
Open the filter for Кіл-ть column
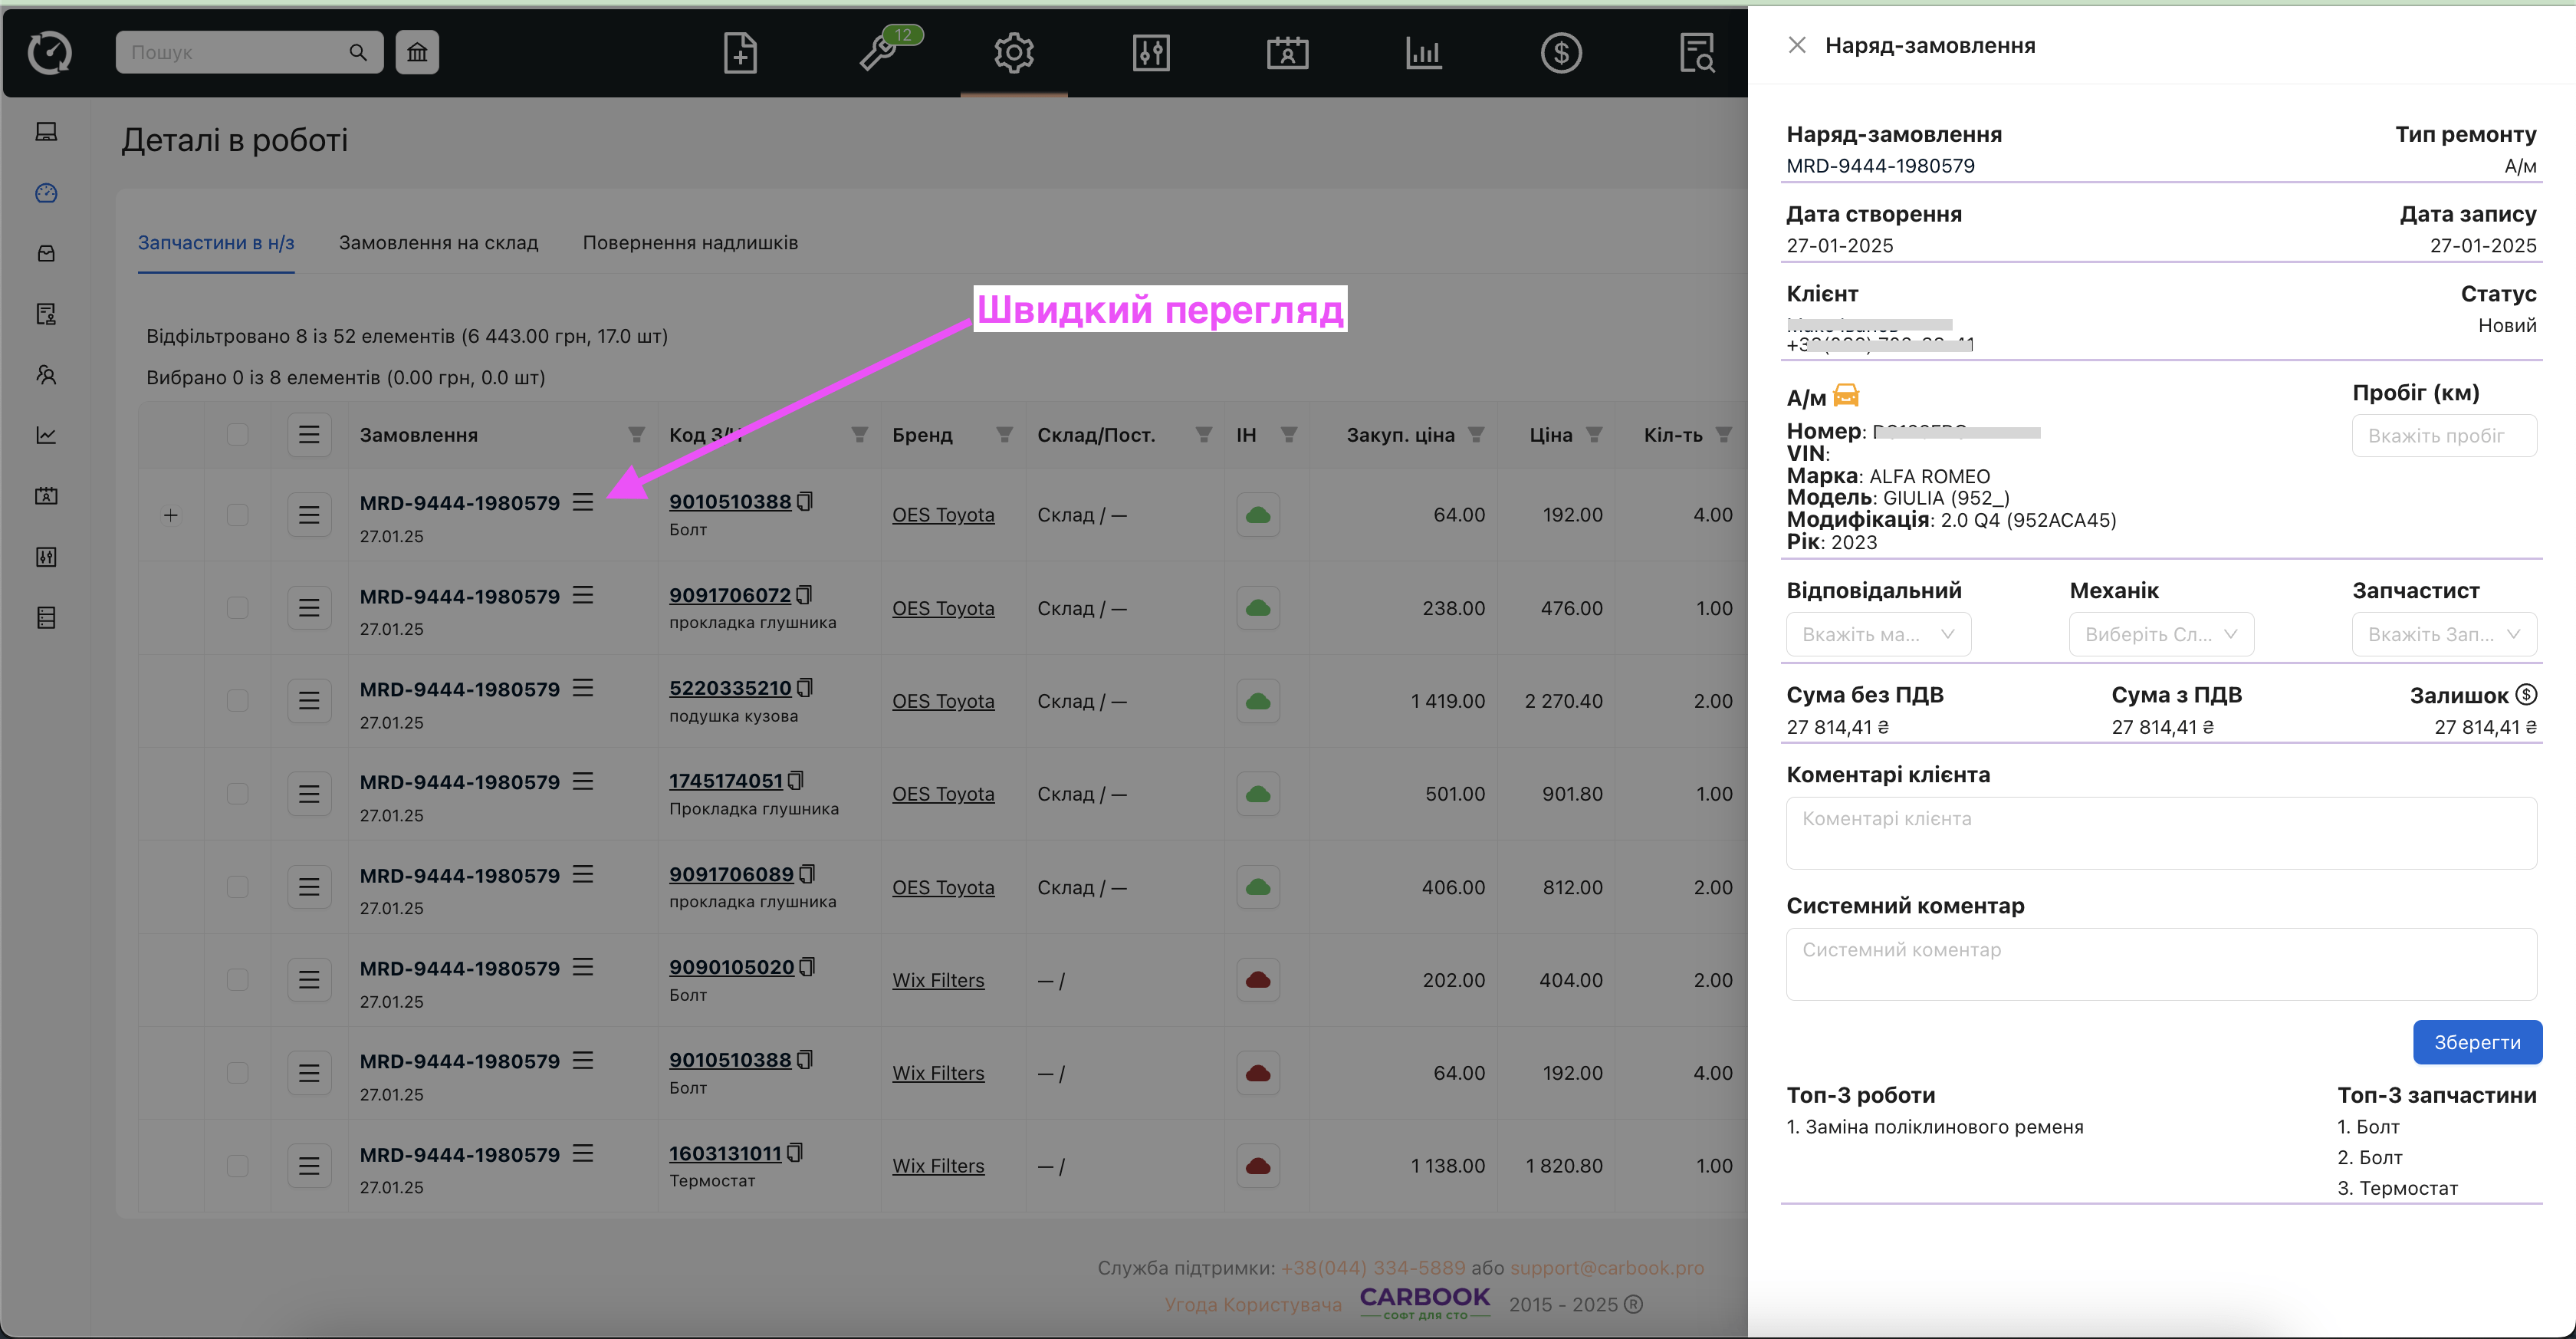[x=1724, y=435]
